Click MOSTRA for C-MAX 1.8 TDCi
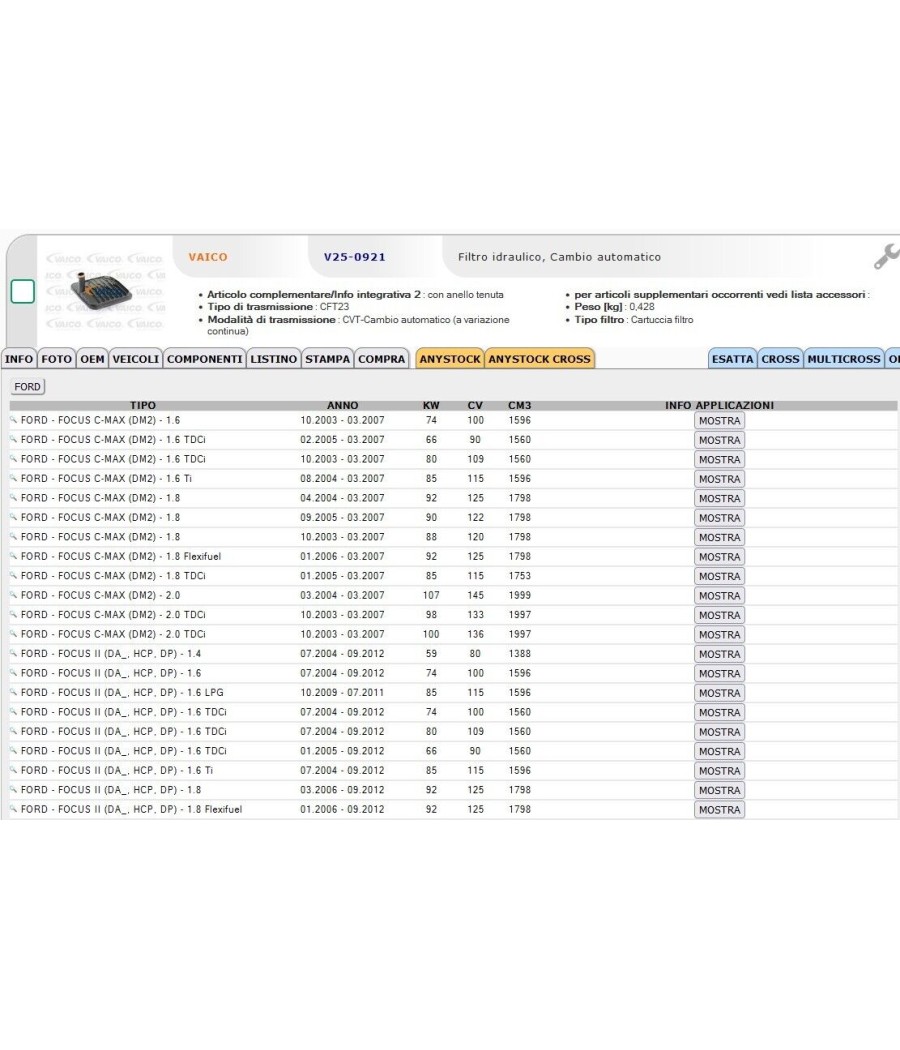 [720, 576]
